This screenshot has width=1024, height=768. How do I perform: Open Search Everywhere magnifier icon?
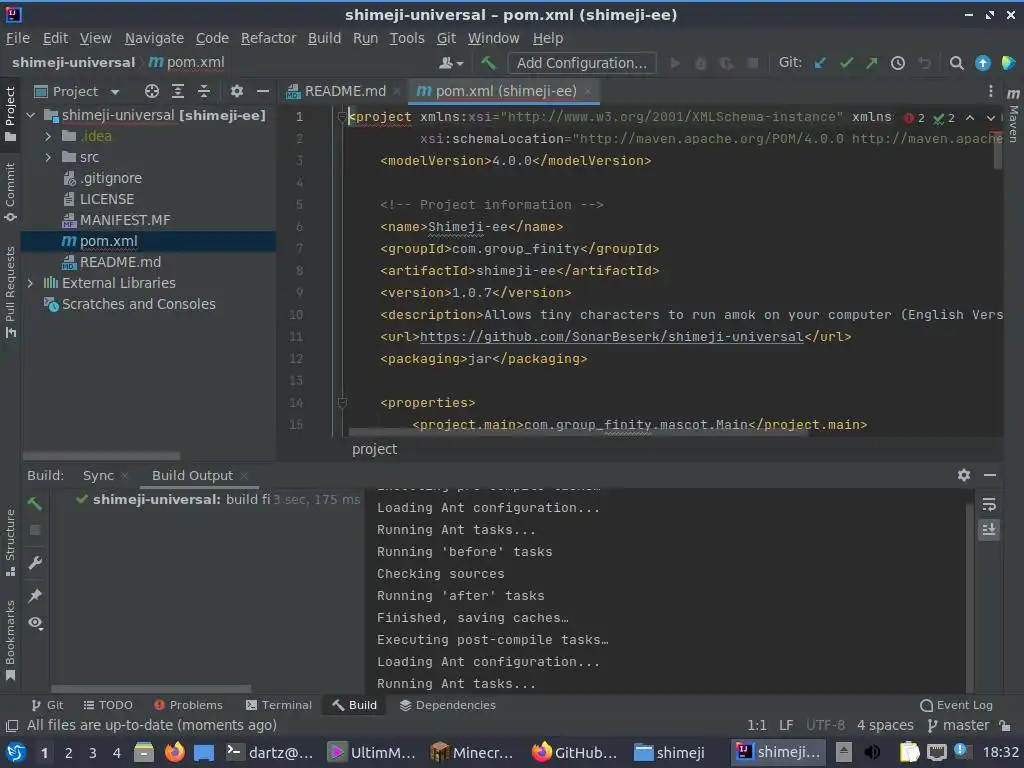click(x=956, y=63)
